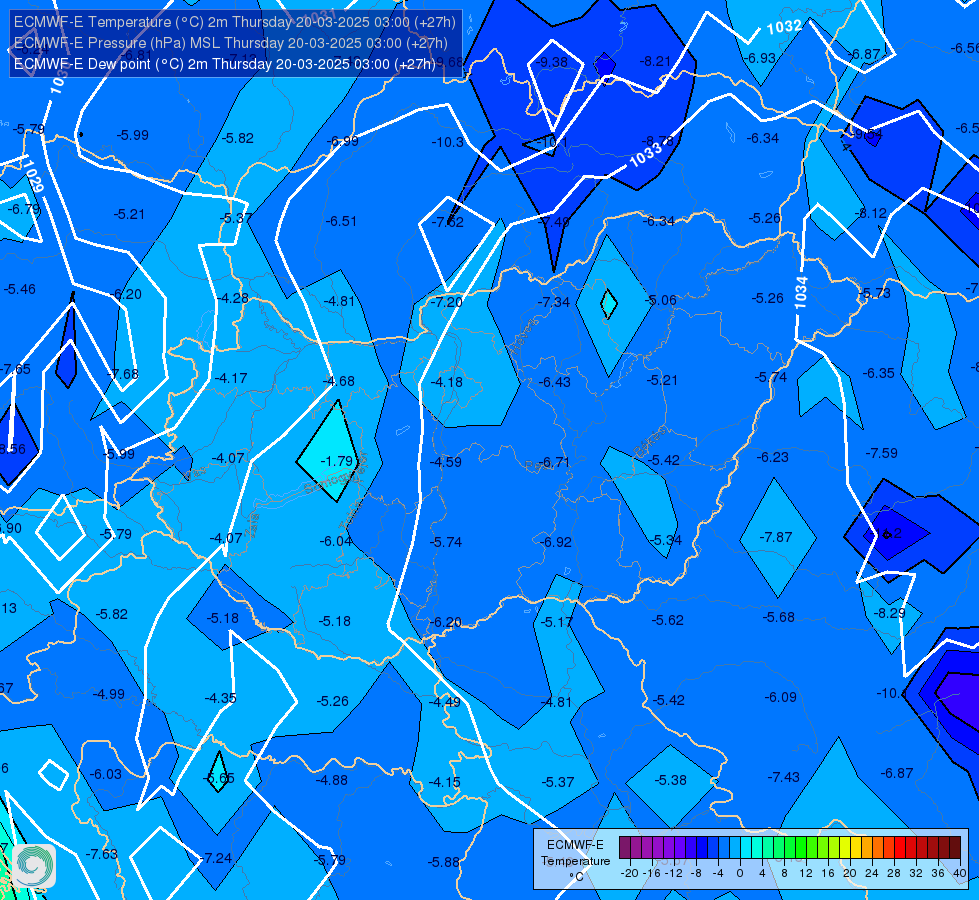Screen dimensions: 979x900
Task: Click the ECMWF-E Temperature °C legend title
Action: pyautogui.click(x=575, y=861)
